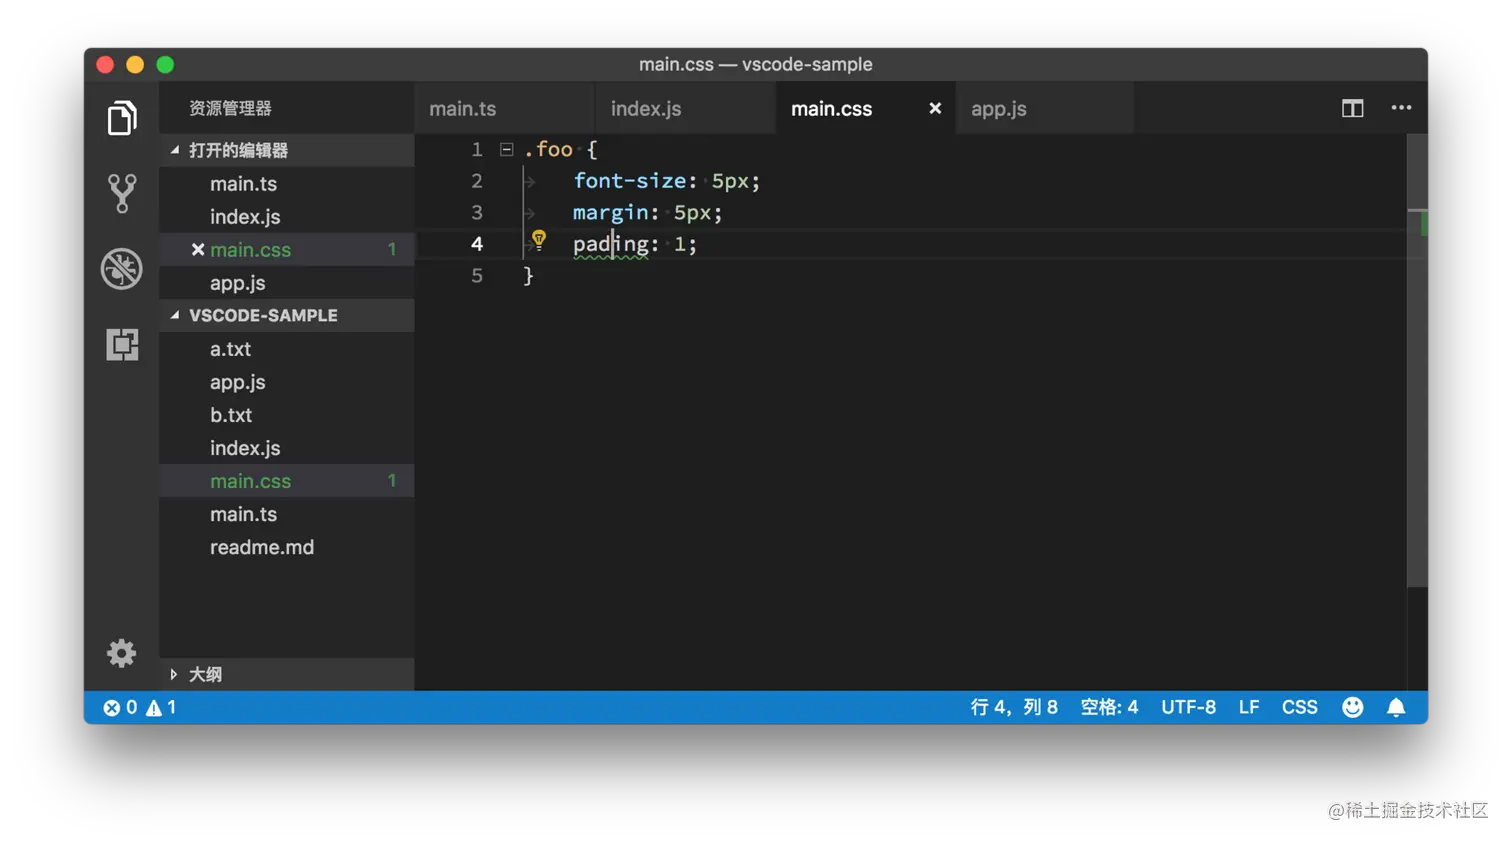
Task: Open index.js in VSCODE-SAMPLE folder
Action: point(287,448)
